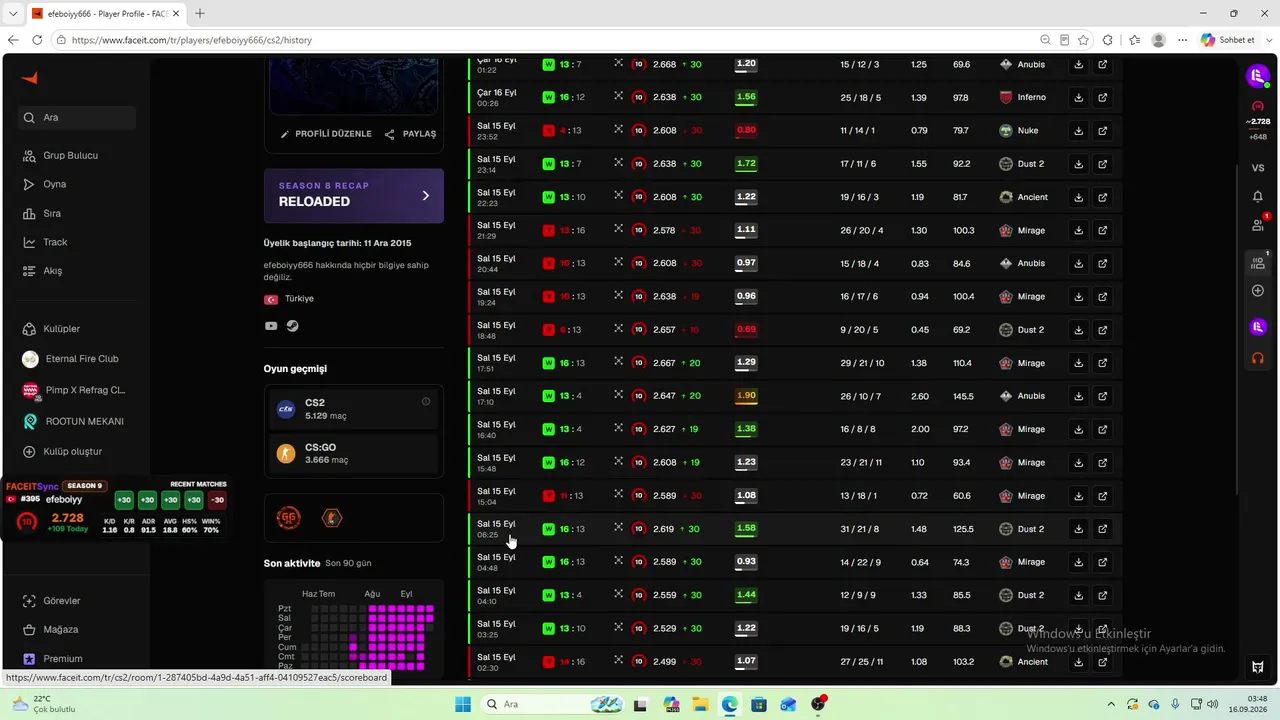The image size is (1280, 720).
Task: Open the browser tab list dropdown
Action: (13, 13)
